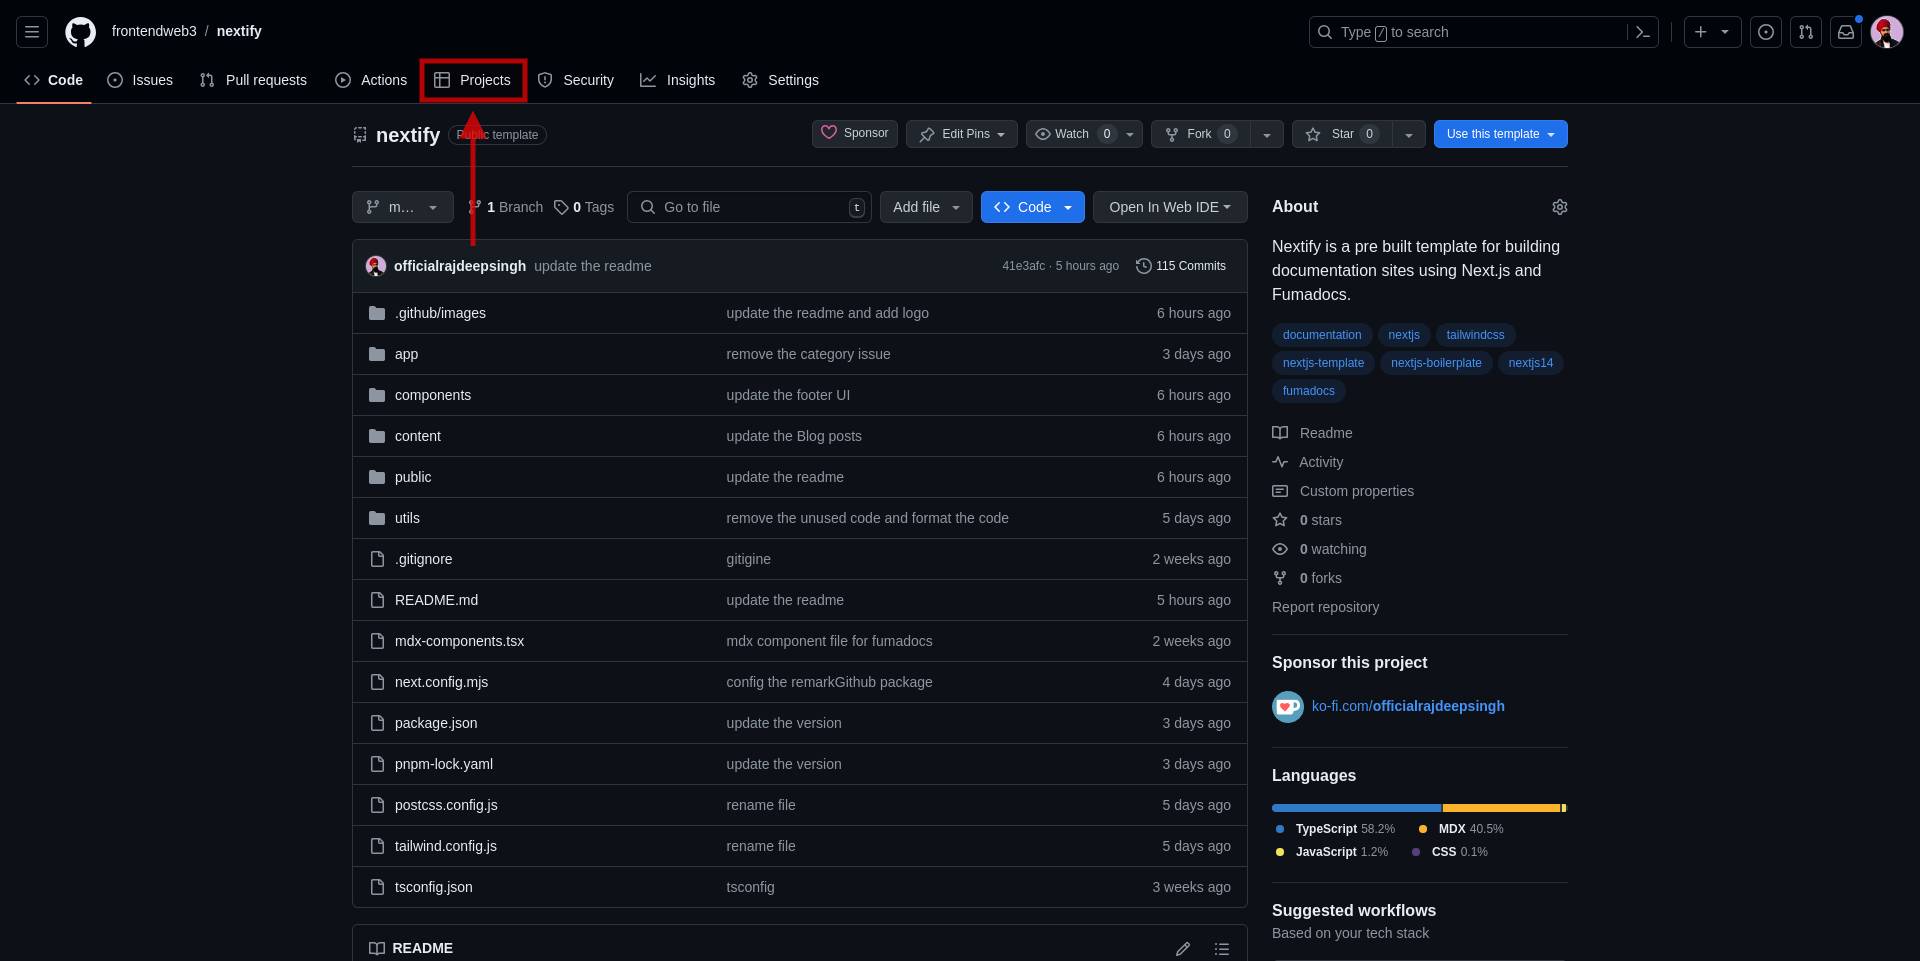Open the 0 Tags link
This screenshot has height=961, width=1920.
click(584, 207)
